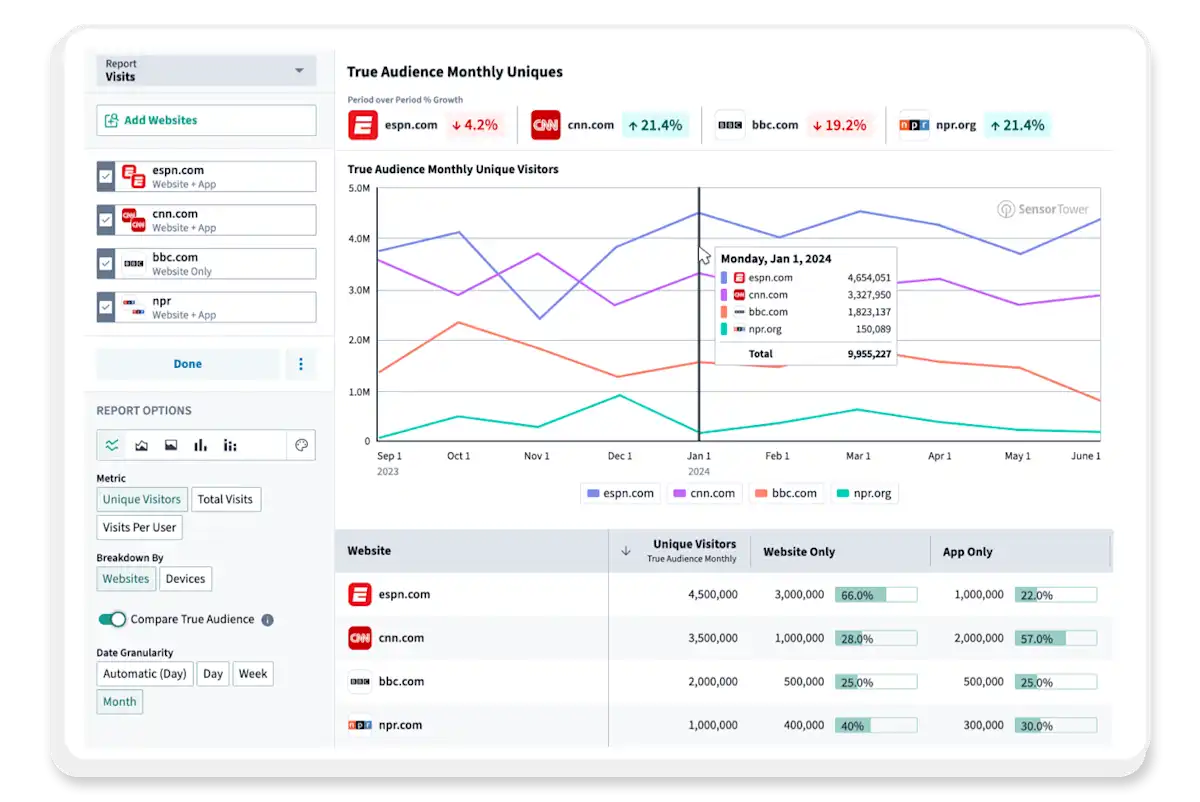Click the ESPN logo in growth summary

(363, 125)
